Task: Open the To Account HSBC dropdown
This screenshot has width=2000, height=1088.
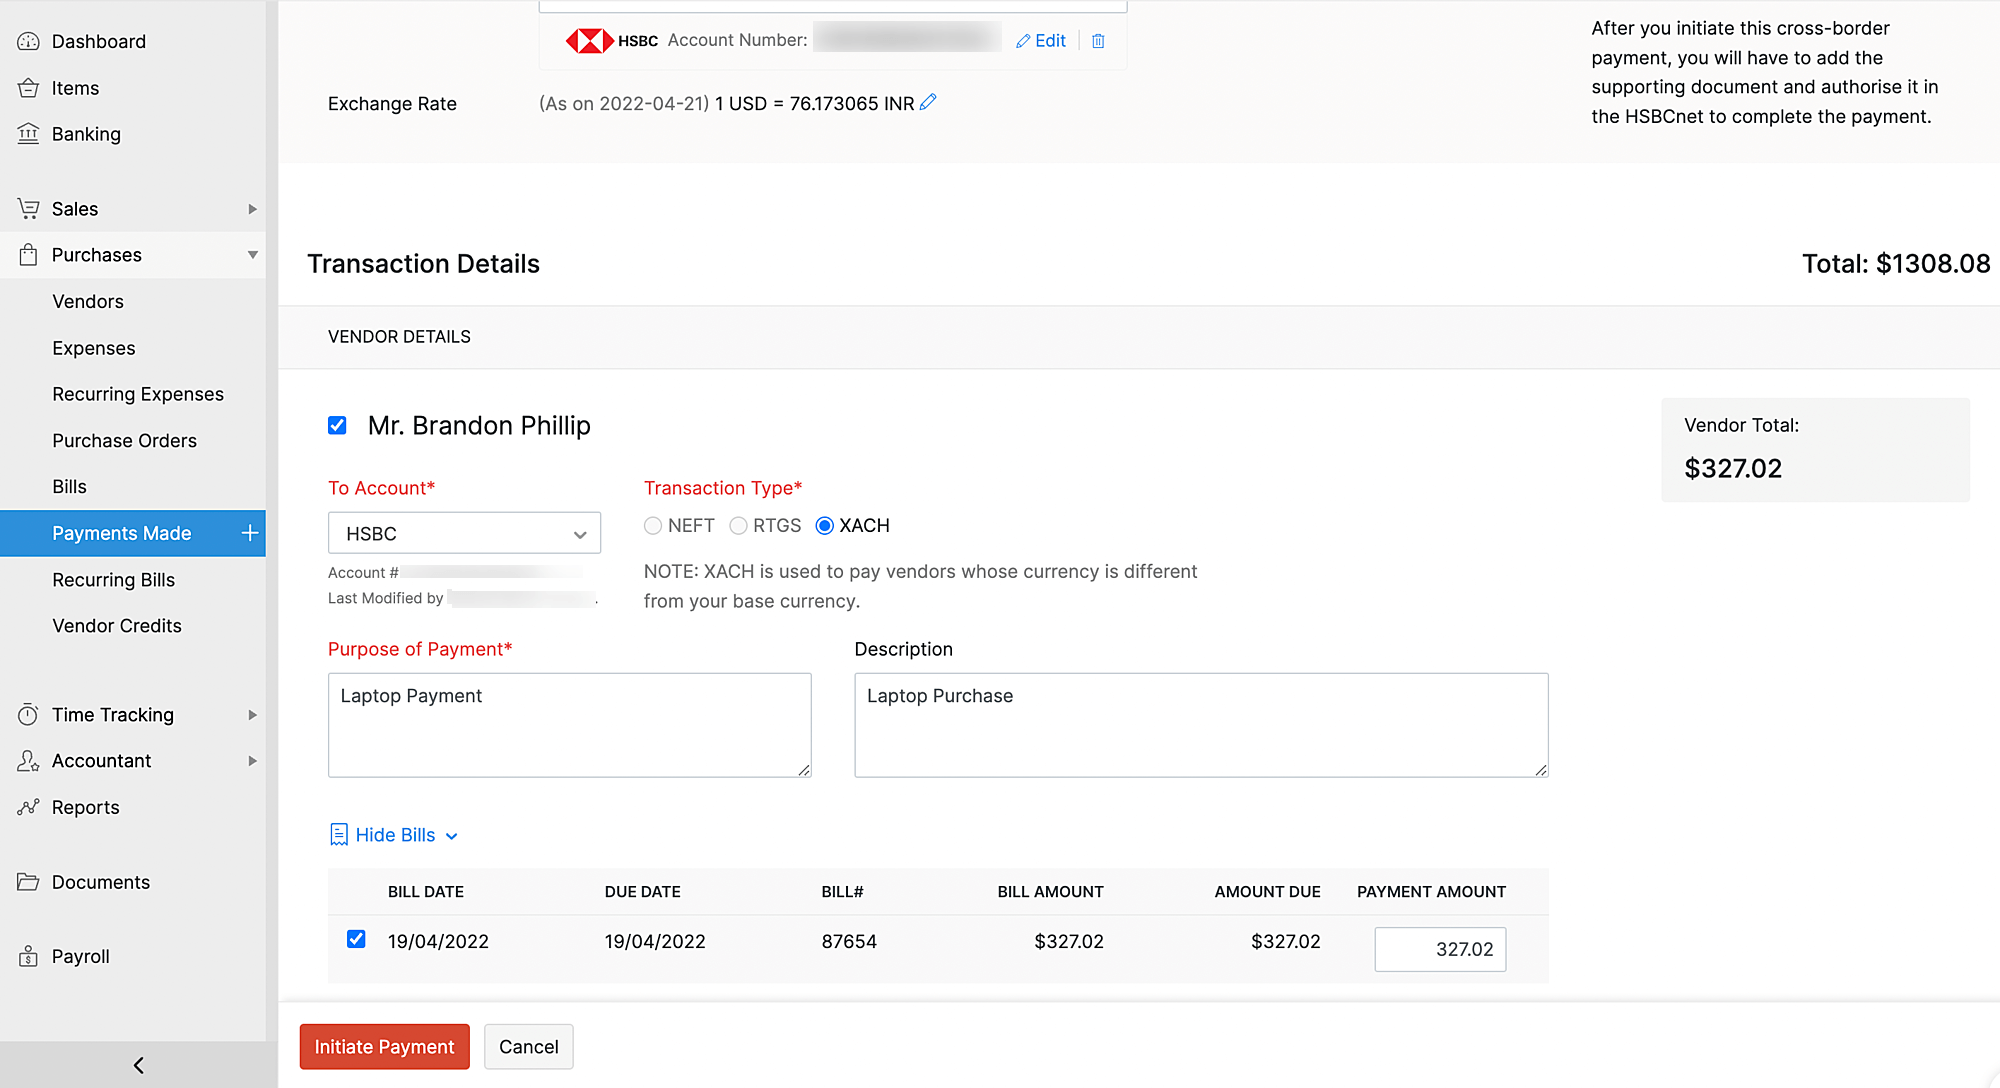Action: 464,534
